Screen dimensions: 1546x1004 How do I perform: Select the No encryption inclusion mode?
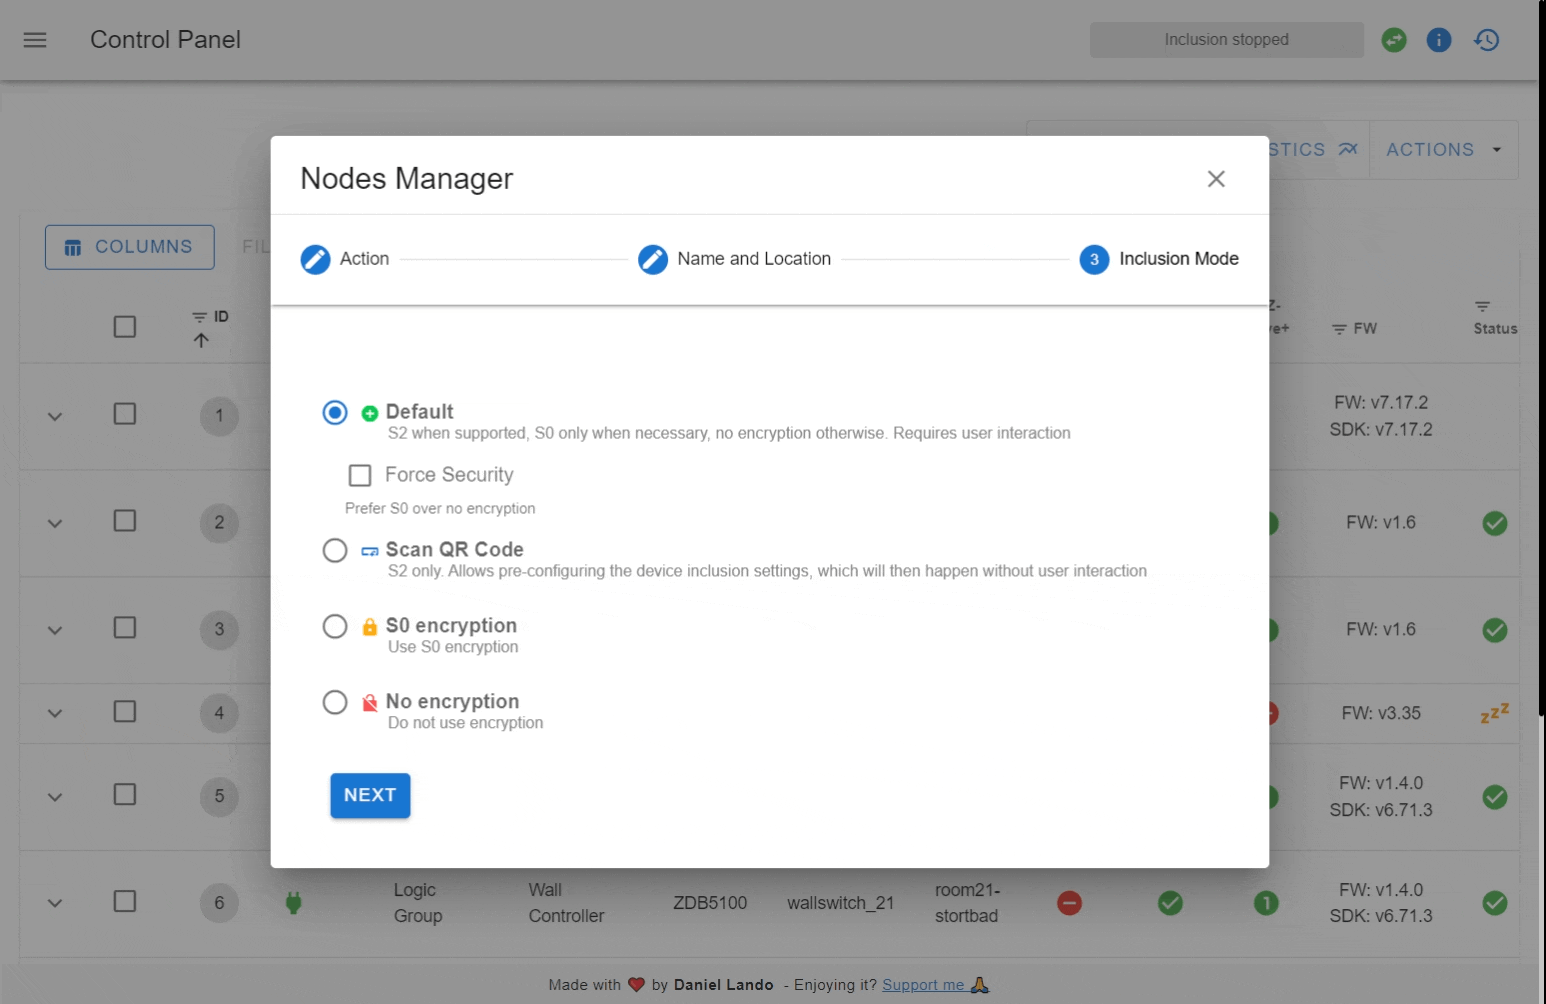[x=335, y=702]
